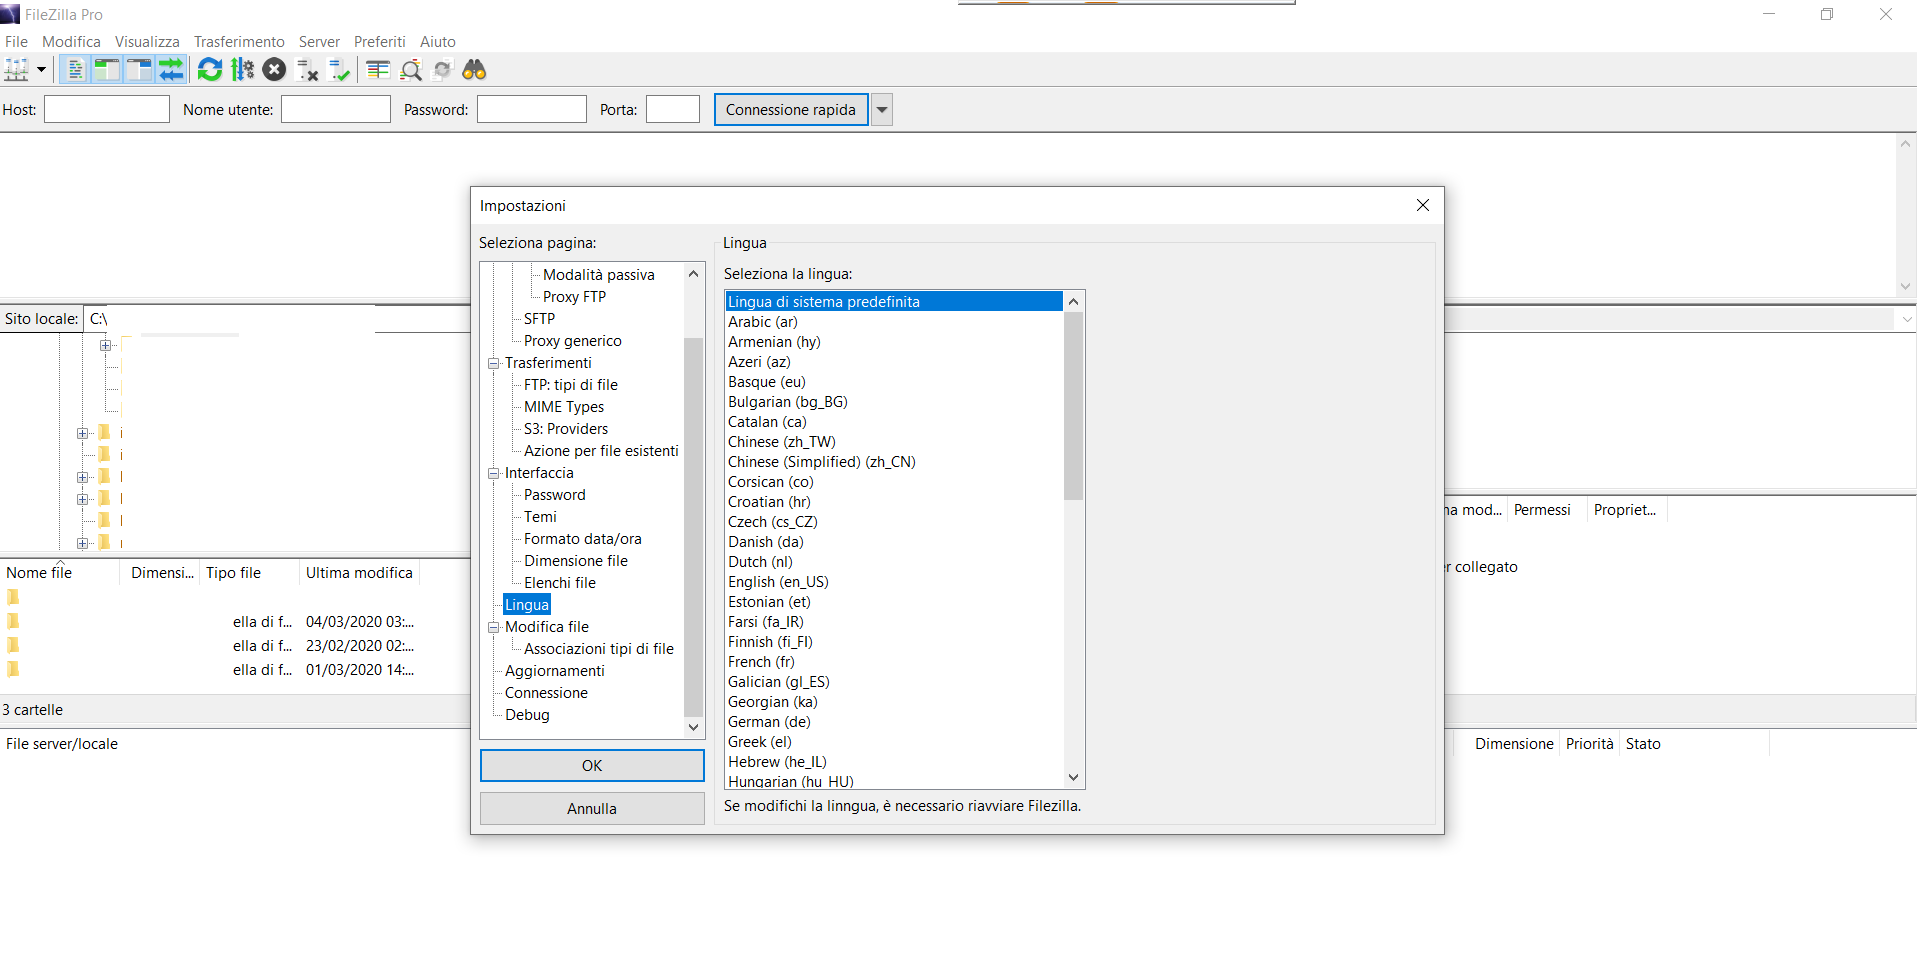Click the settings tree scrollbar up arrow
The height and width of the screenshot is (968, 1917).
coord(693,274)
